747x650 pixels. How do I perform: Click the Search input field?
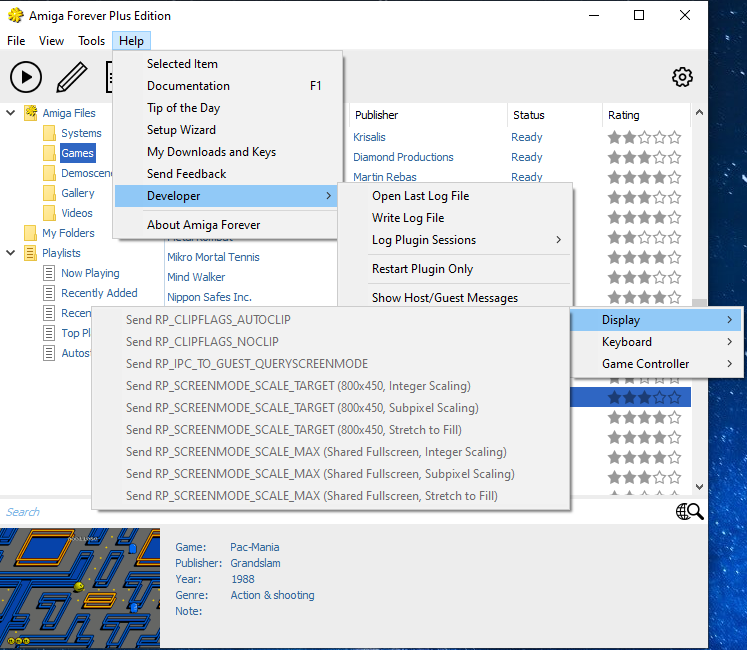click(x=333, y=512)
